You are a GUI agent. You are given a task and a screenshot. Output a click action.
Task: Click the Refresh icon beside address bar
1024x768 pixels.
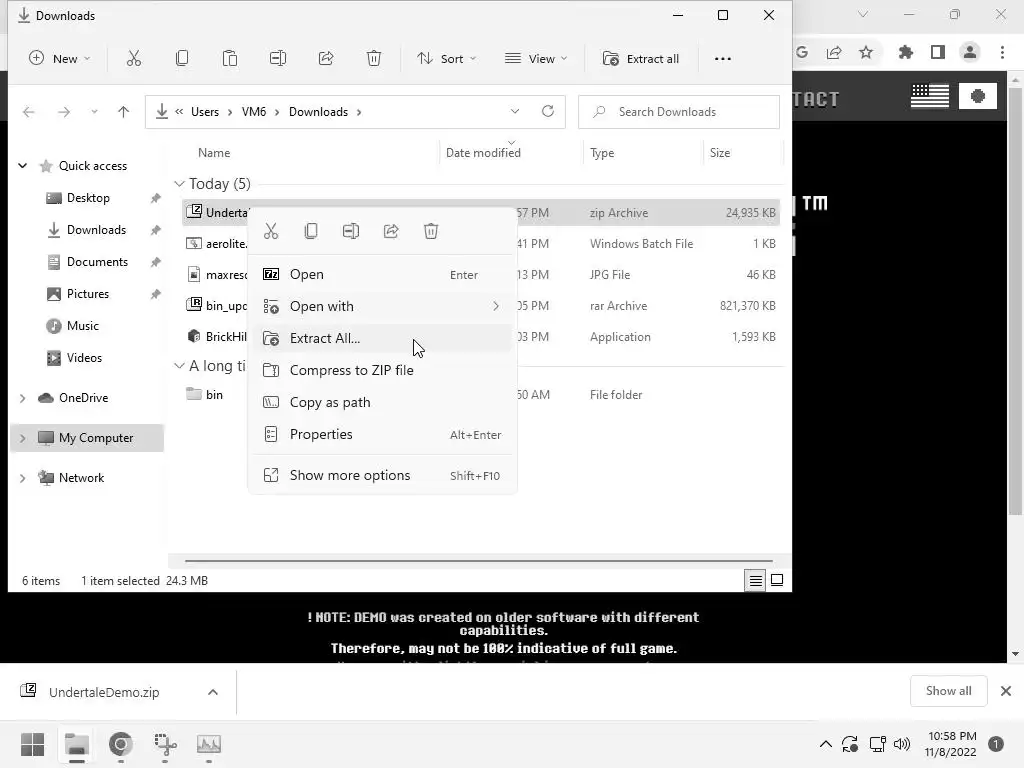point(548,112)
